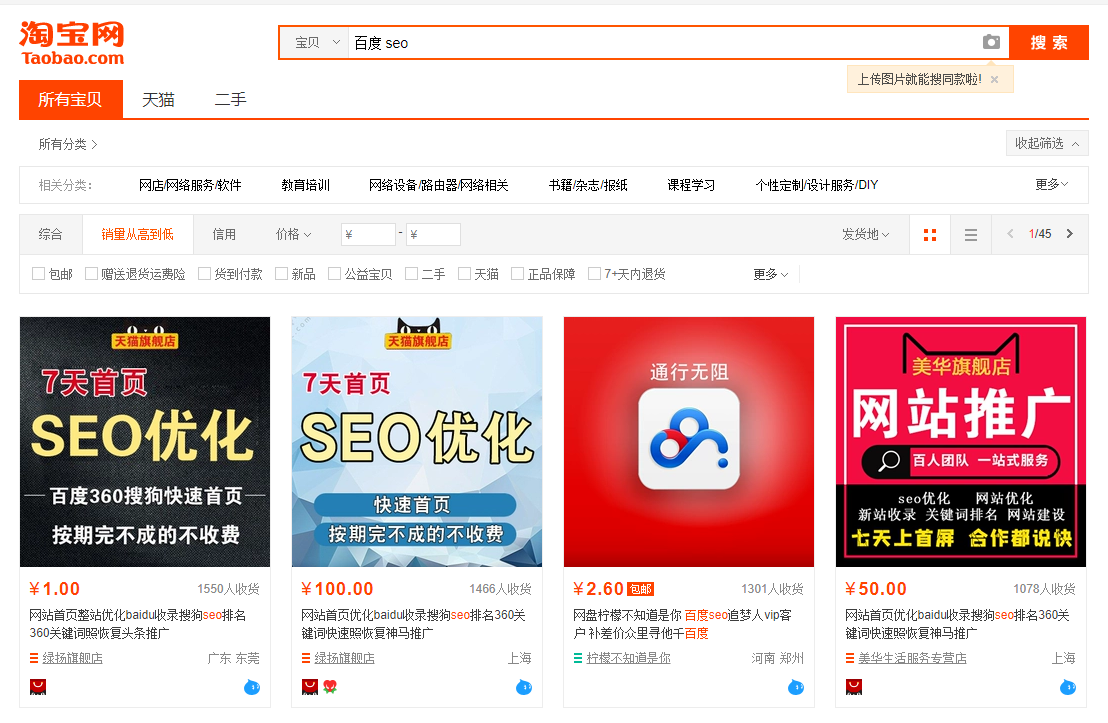
Task: Open category 课程学习
Action: pos(691,185)
